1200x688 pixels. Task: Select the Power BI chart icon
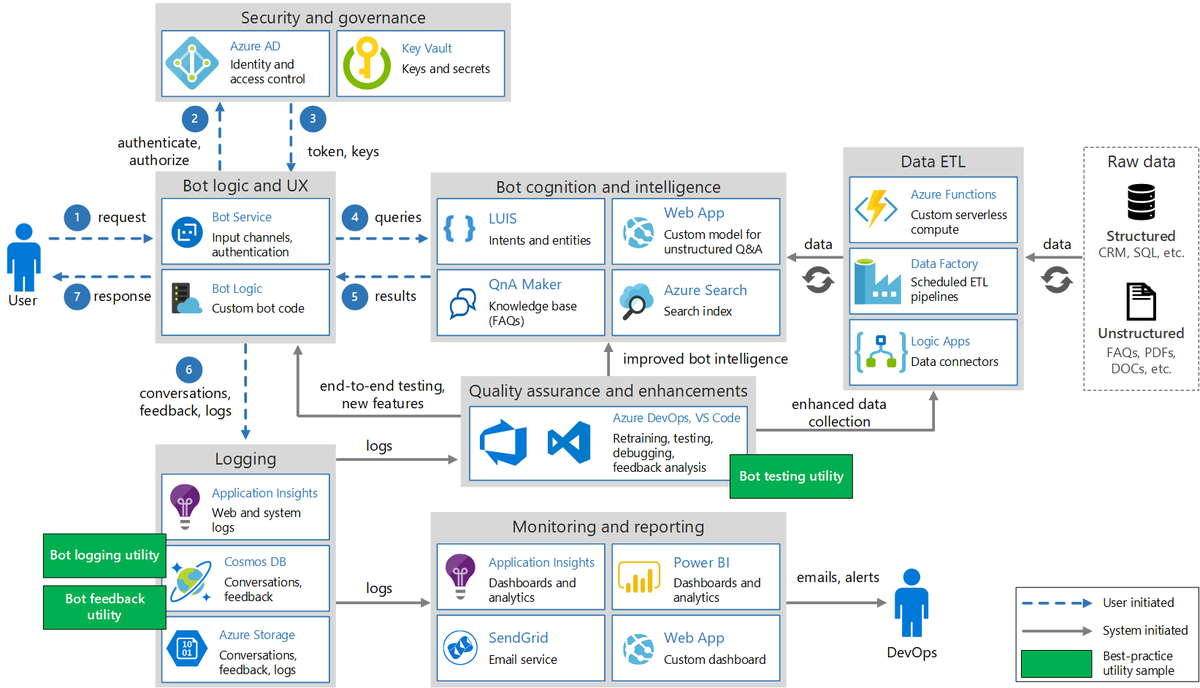pyautogui.click(x=637, y=577)
